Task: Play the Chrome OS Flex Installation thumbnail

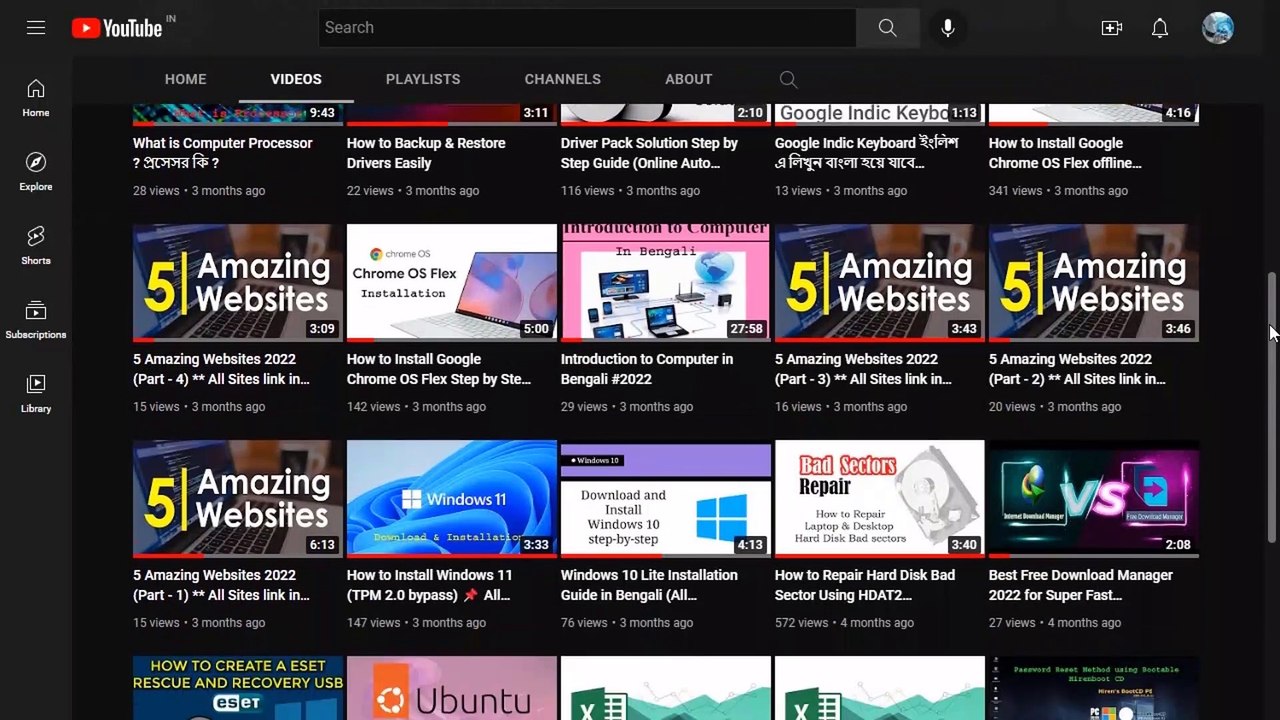Action: pos(452,283)
